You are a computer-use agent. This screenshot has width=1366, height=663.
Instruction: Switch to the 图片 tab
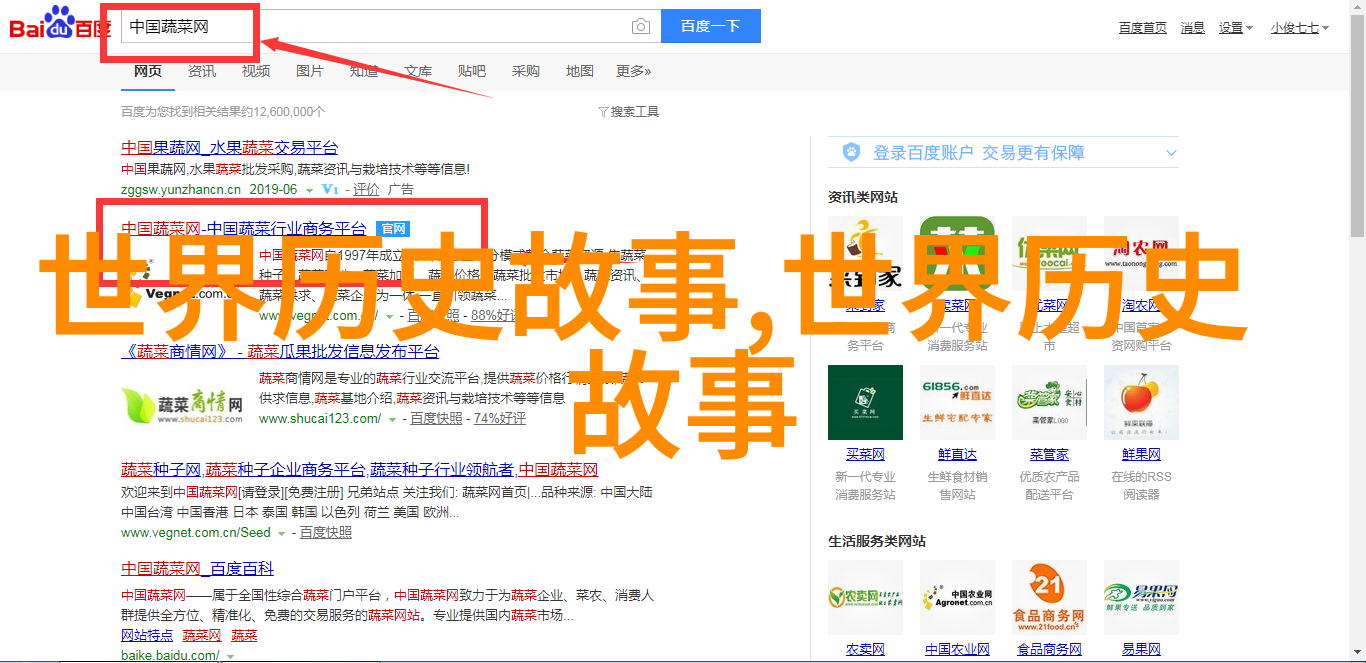point(310,71)
